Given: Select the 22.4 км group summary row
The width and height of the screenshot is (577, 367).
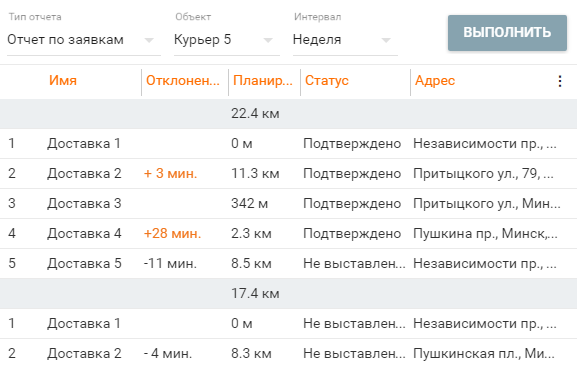Looking at the screenshot, I should [x=288, y=114].
